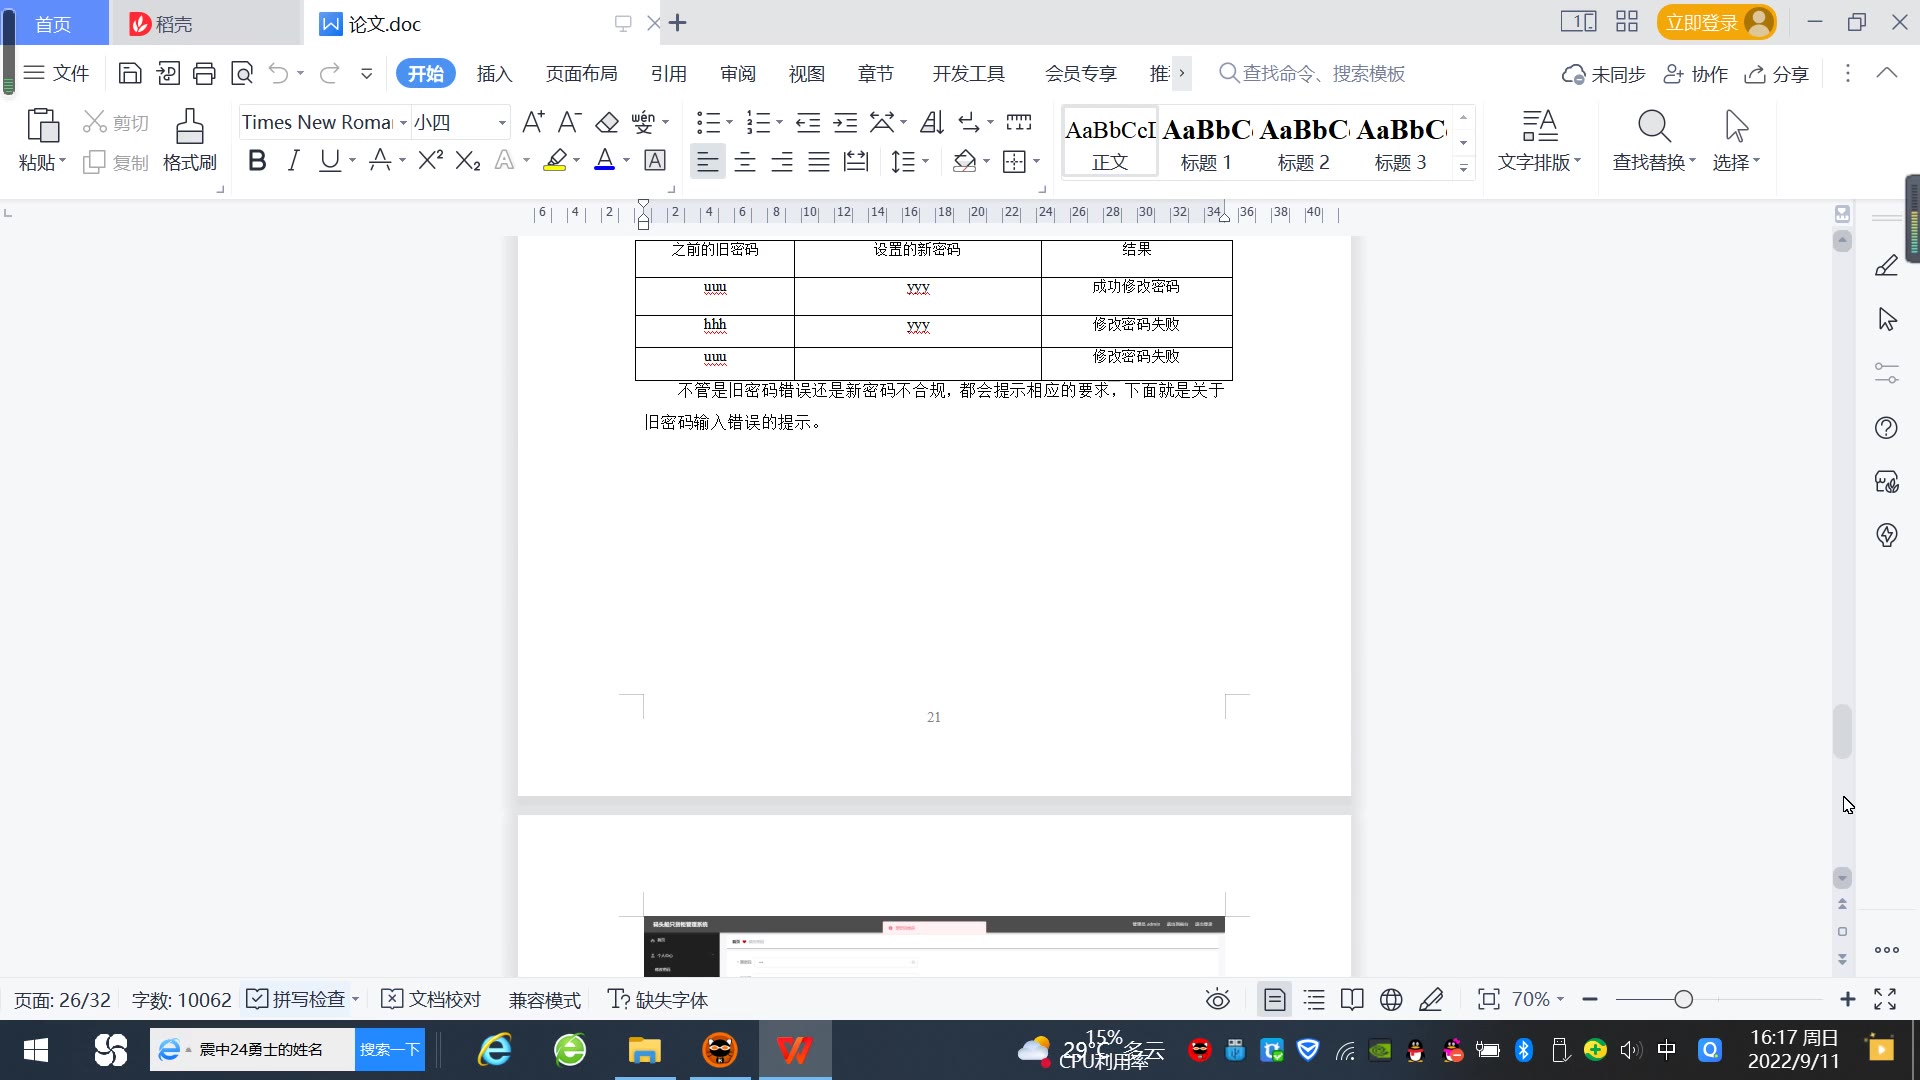Expand the Times New Roman font list
This screenshot has height=1080, width=1920.
(x=403, y=123)
